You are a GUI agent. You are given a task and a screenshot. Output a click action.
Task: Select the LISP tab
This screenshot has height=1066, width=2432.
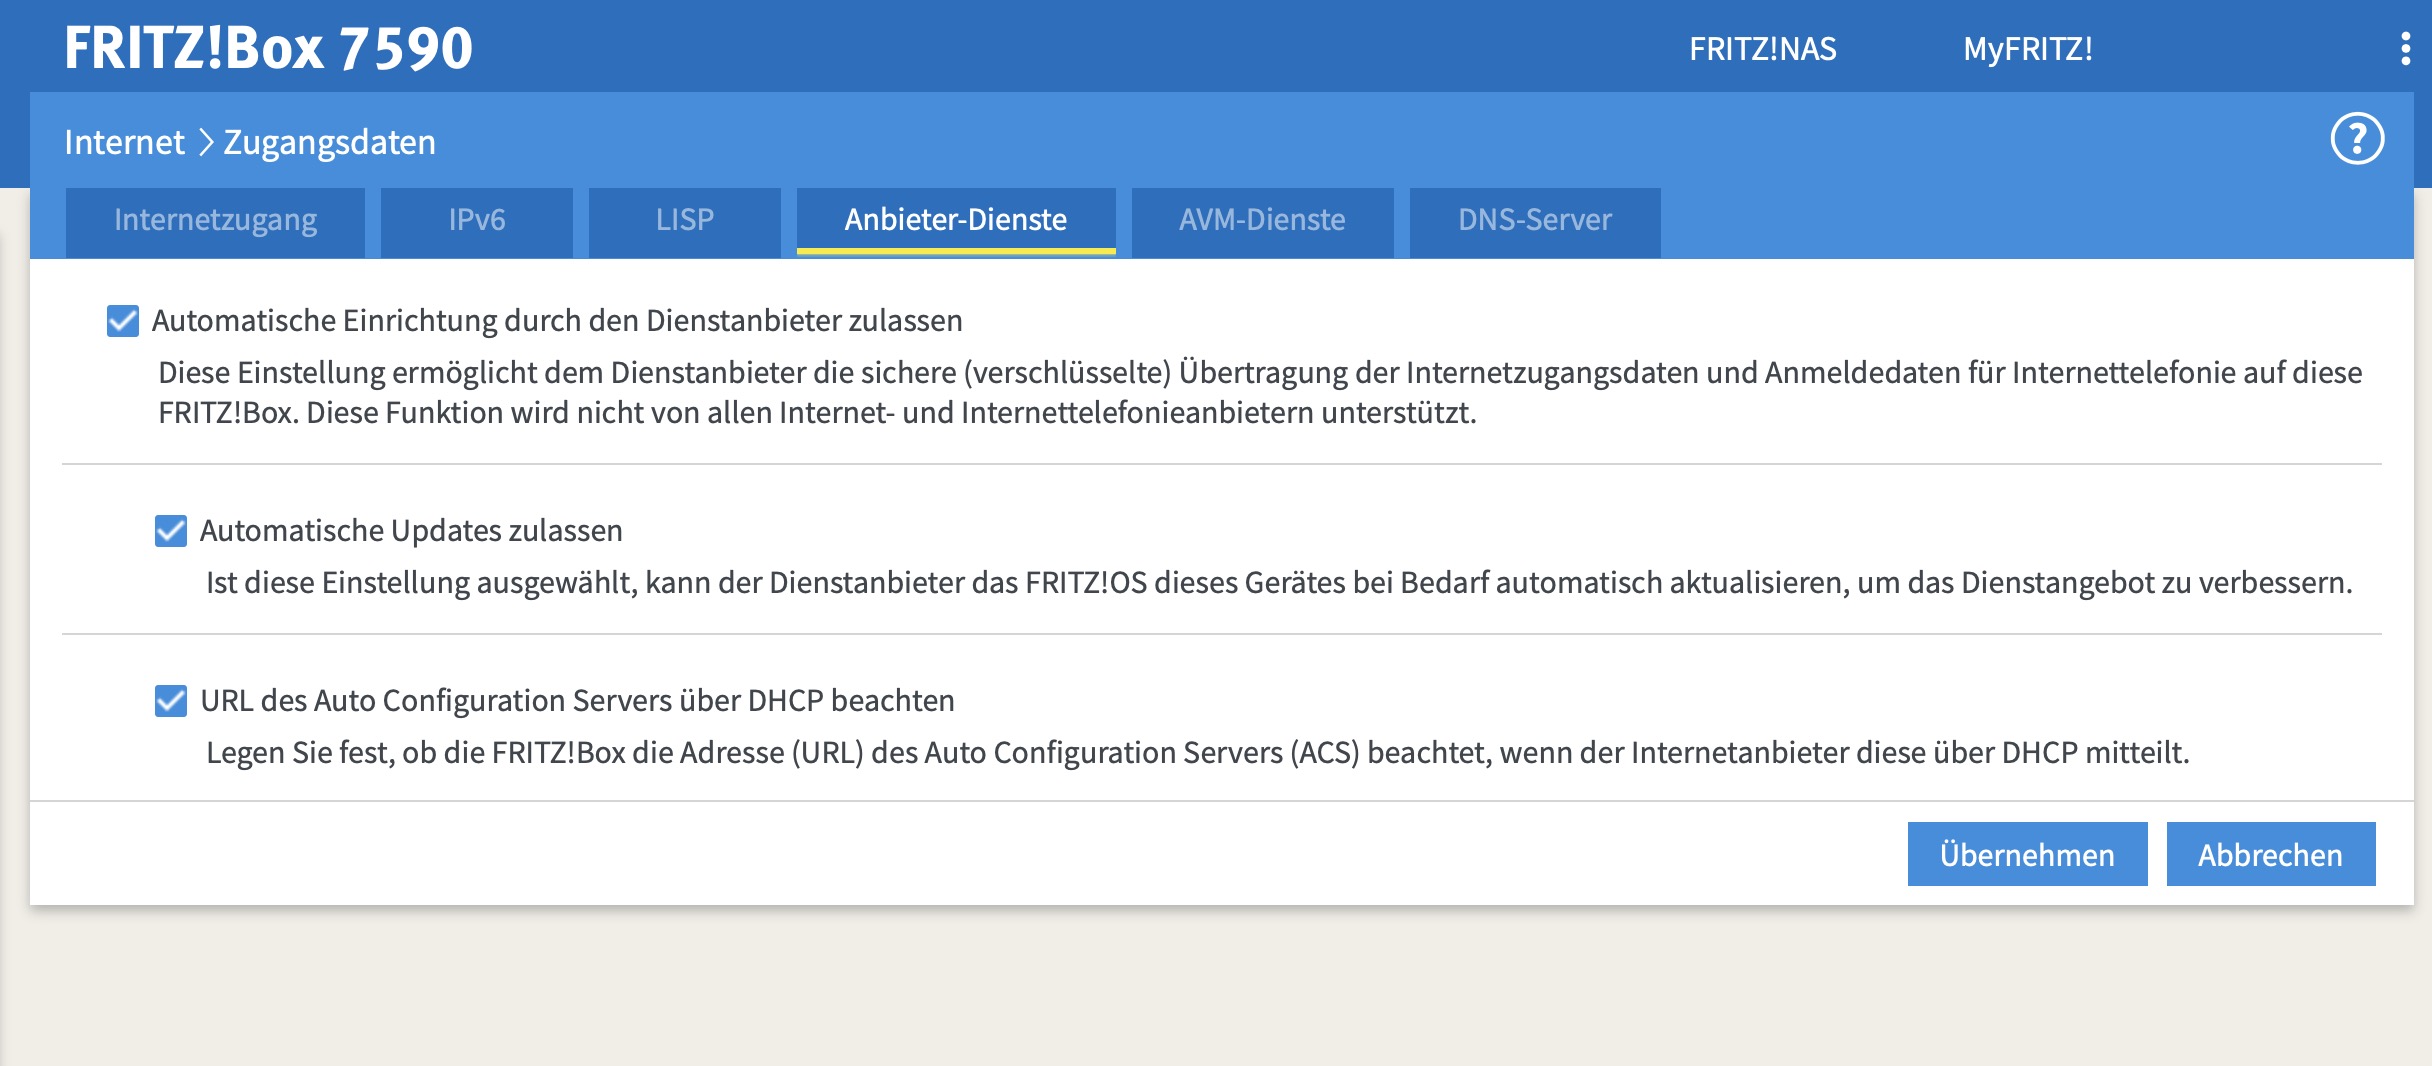(685, 221)
